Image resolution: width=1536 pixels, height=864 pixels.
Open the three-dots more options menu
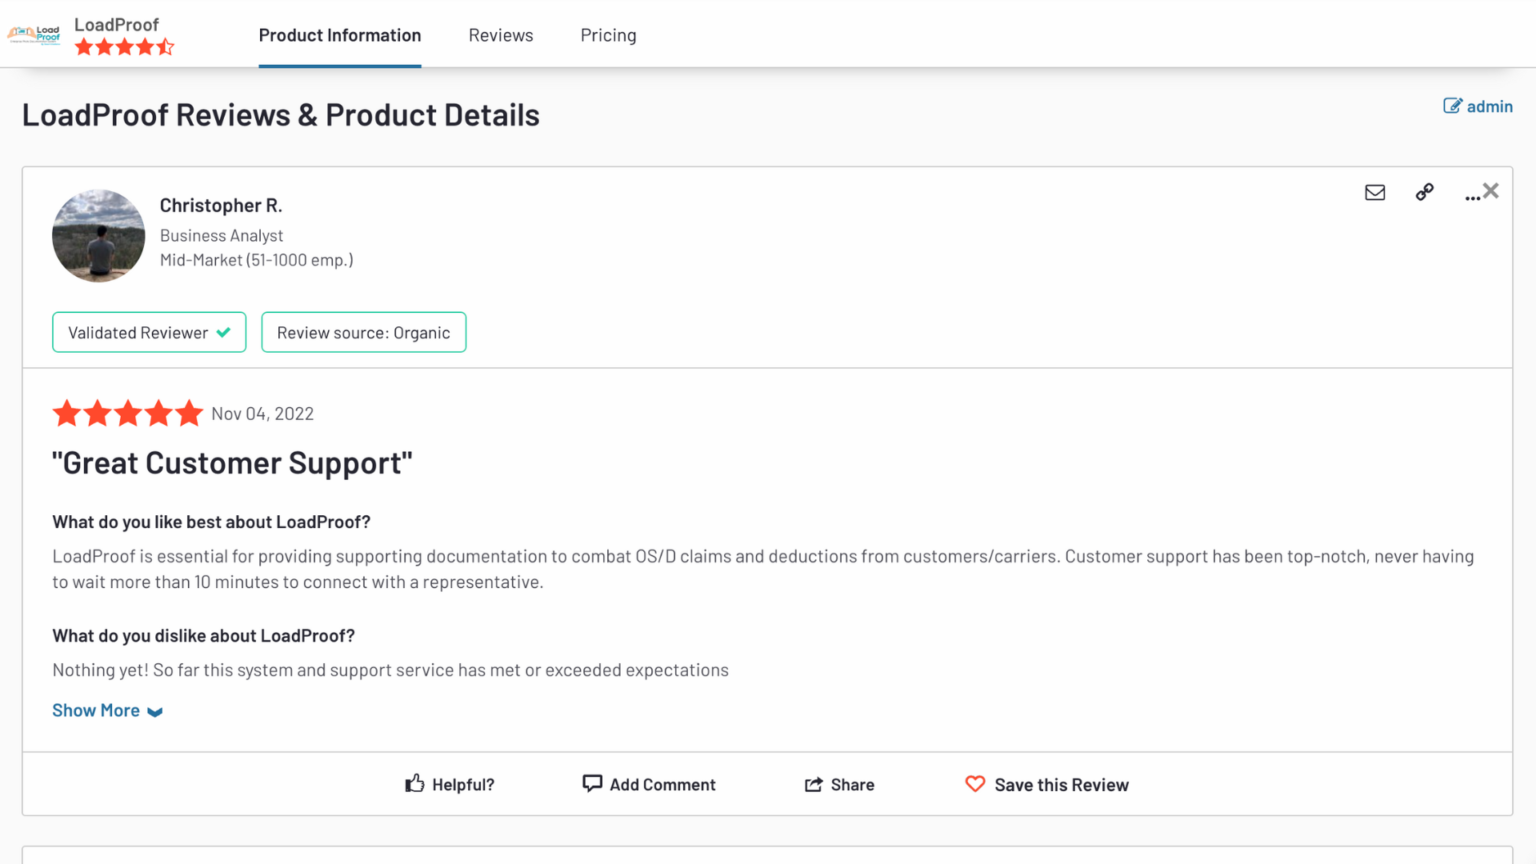(x=1471, y=196)
